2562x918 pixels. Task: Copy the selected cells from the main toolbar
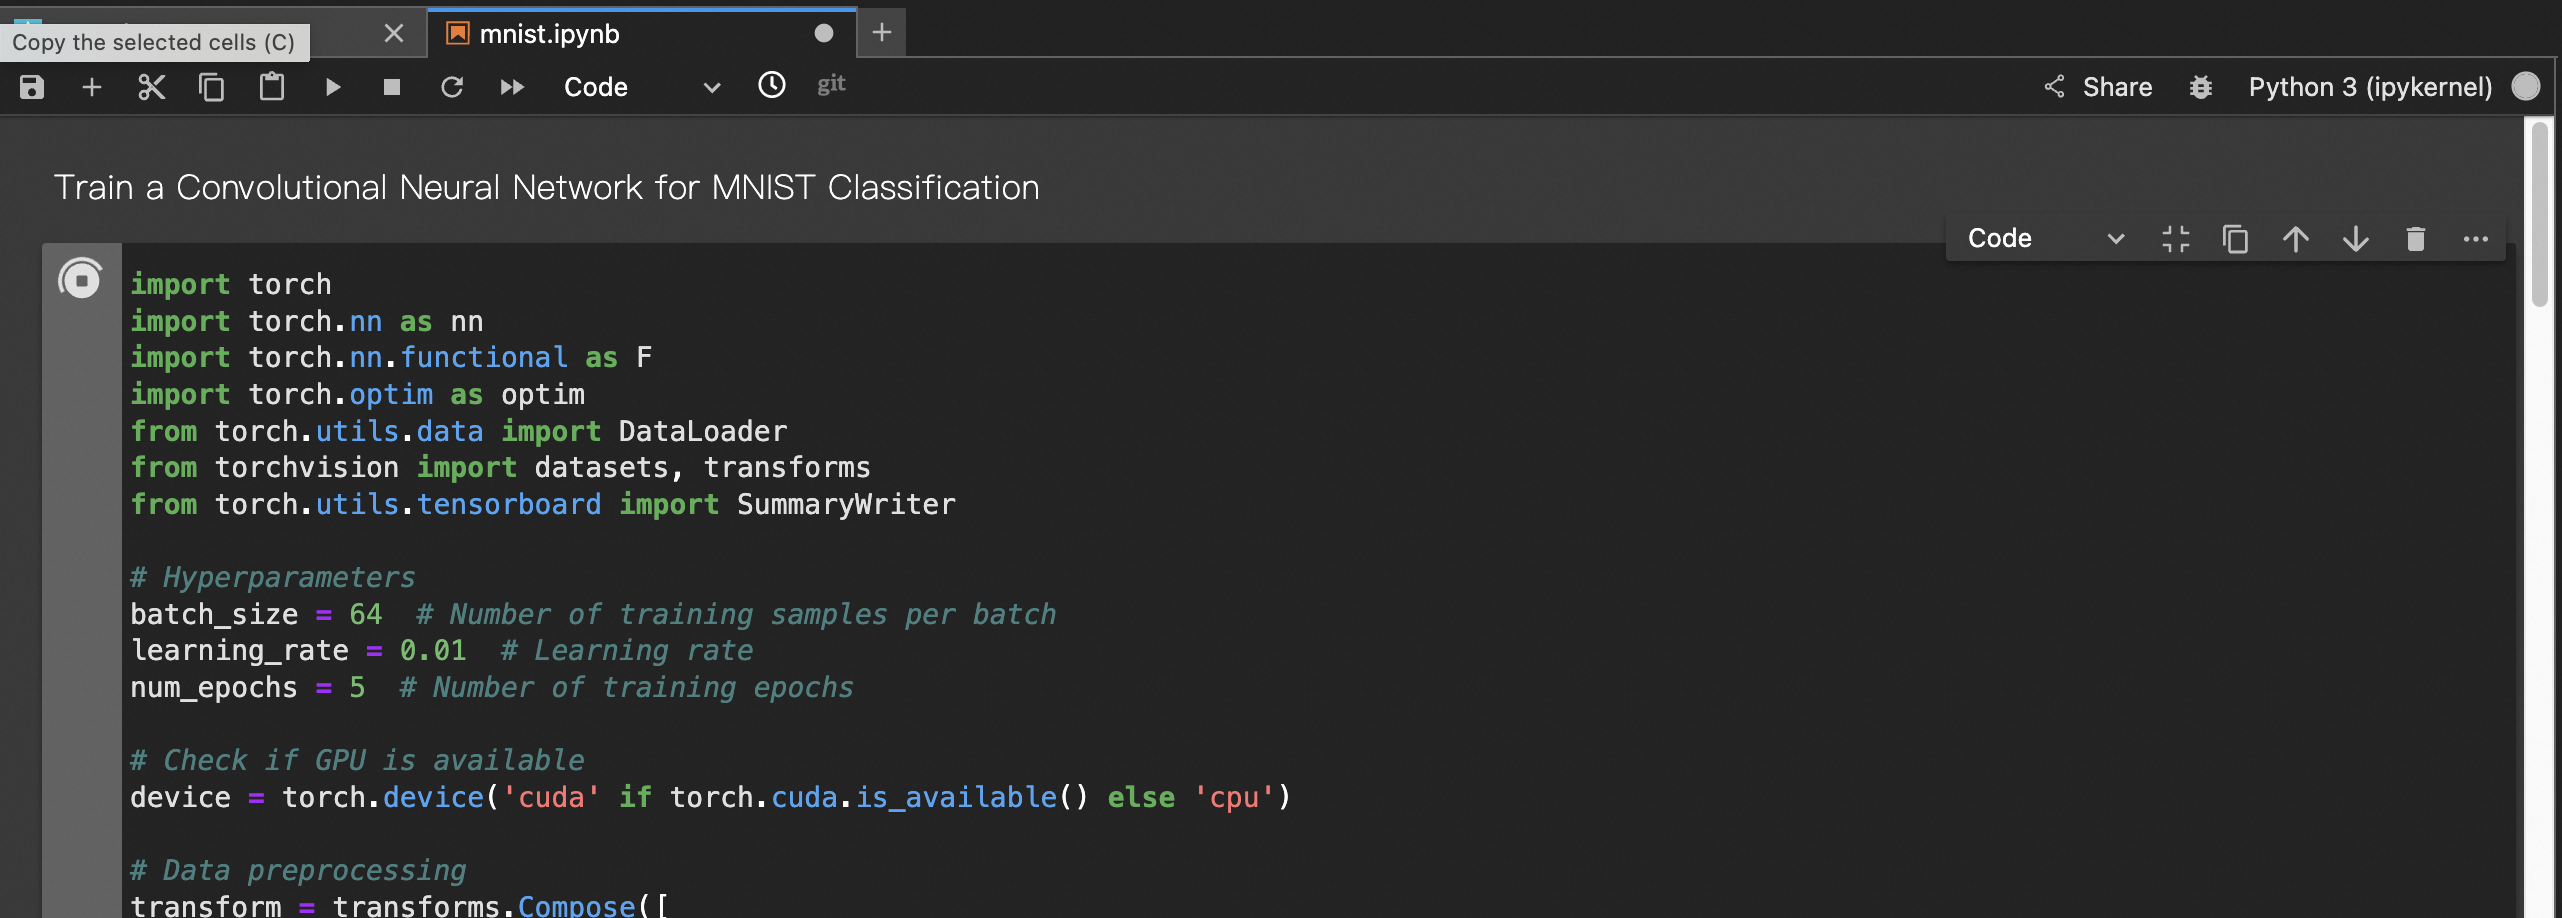[x=211, y=88]
